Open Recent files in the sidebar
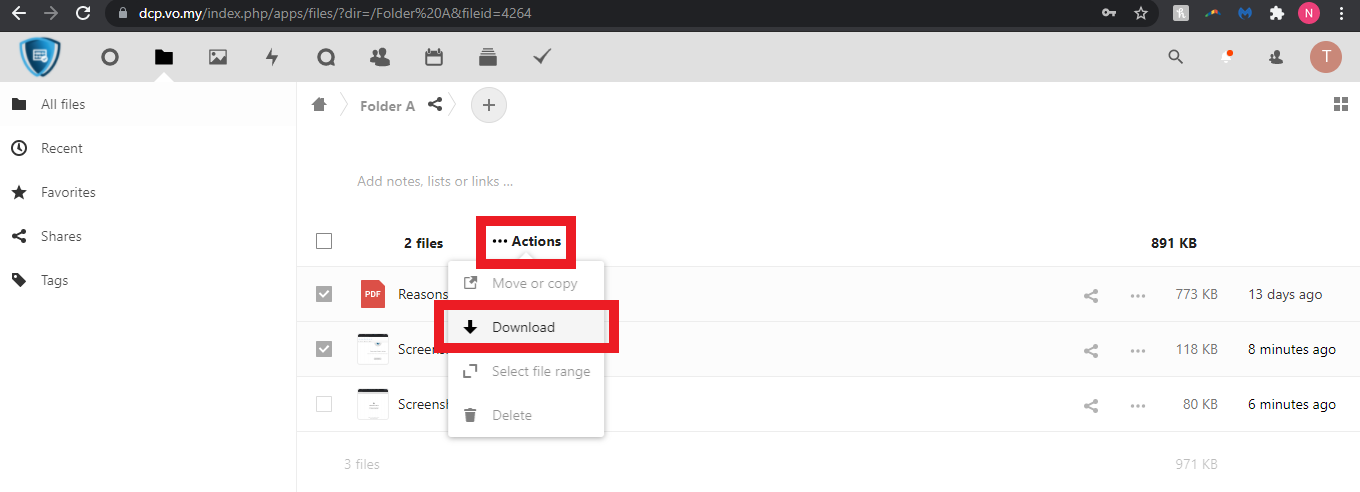Screen dimensions: 1360x492 (61, 148)
